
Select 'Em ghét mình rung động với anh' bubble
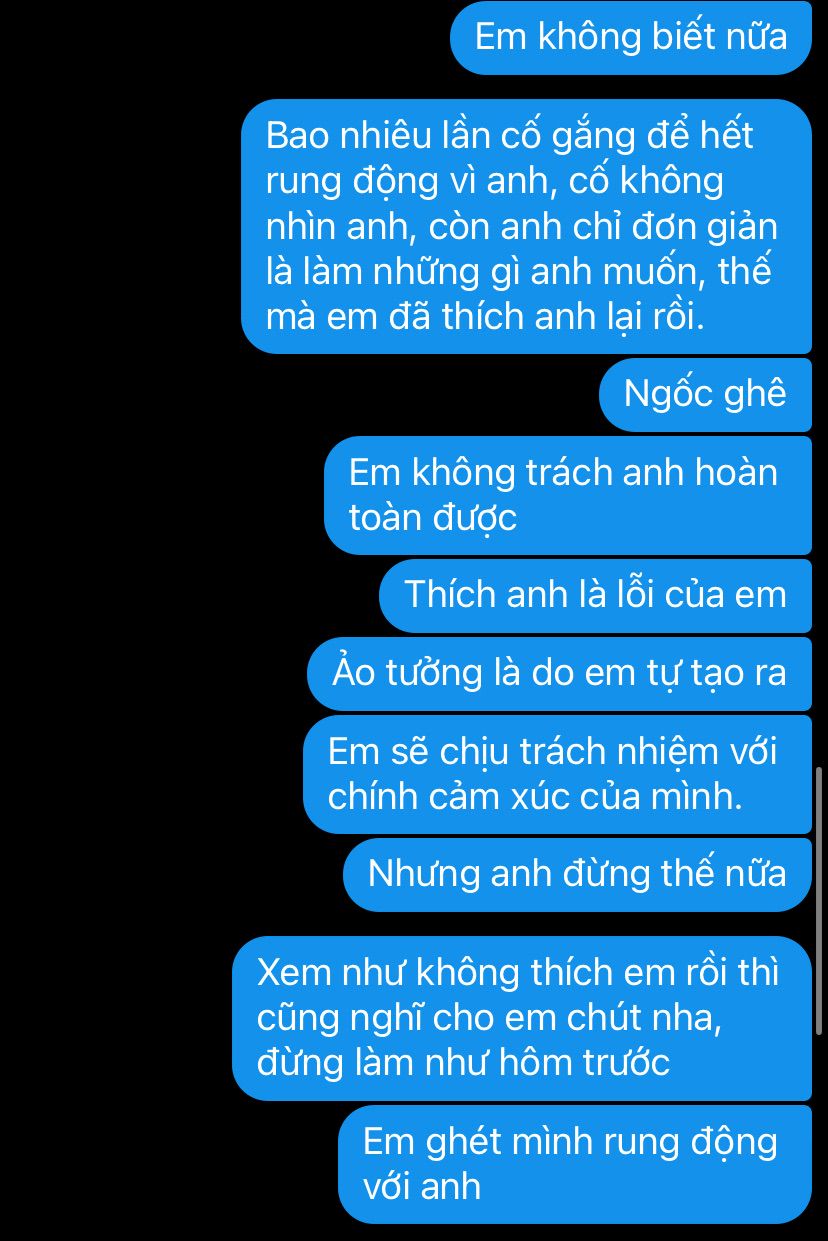pos(575,1164)
